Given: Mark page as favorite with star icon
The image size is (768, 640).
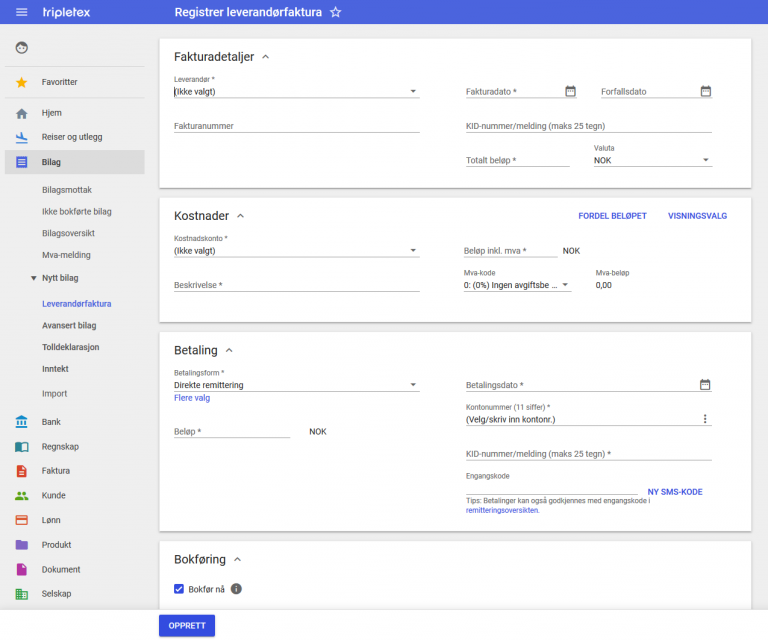Looking at the screenshot, I should pyautogui.click(x=336, y=12).
